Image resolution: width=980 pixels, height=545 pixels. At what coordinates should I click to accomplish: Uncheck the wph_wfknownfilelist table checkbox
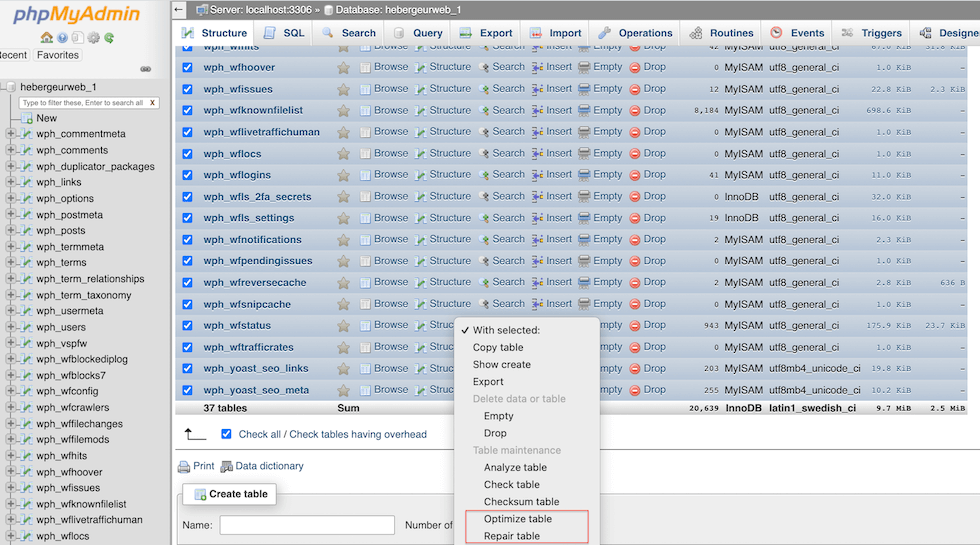[187, 111]
